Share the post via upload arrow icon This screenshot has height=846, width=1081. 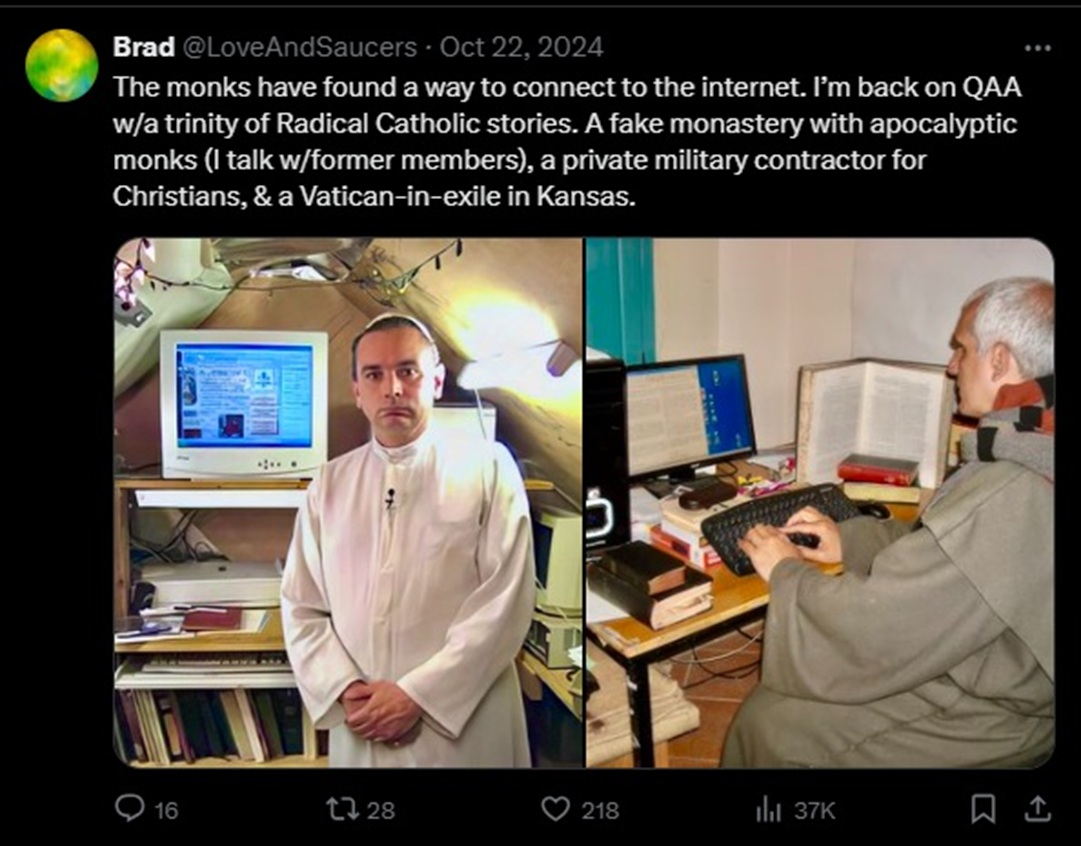[x=1036, y=808]
